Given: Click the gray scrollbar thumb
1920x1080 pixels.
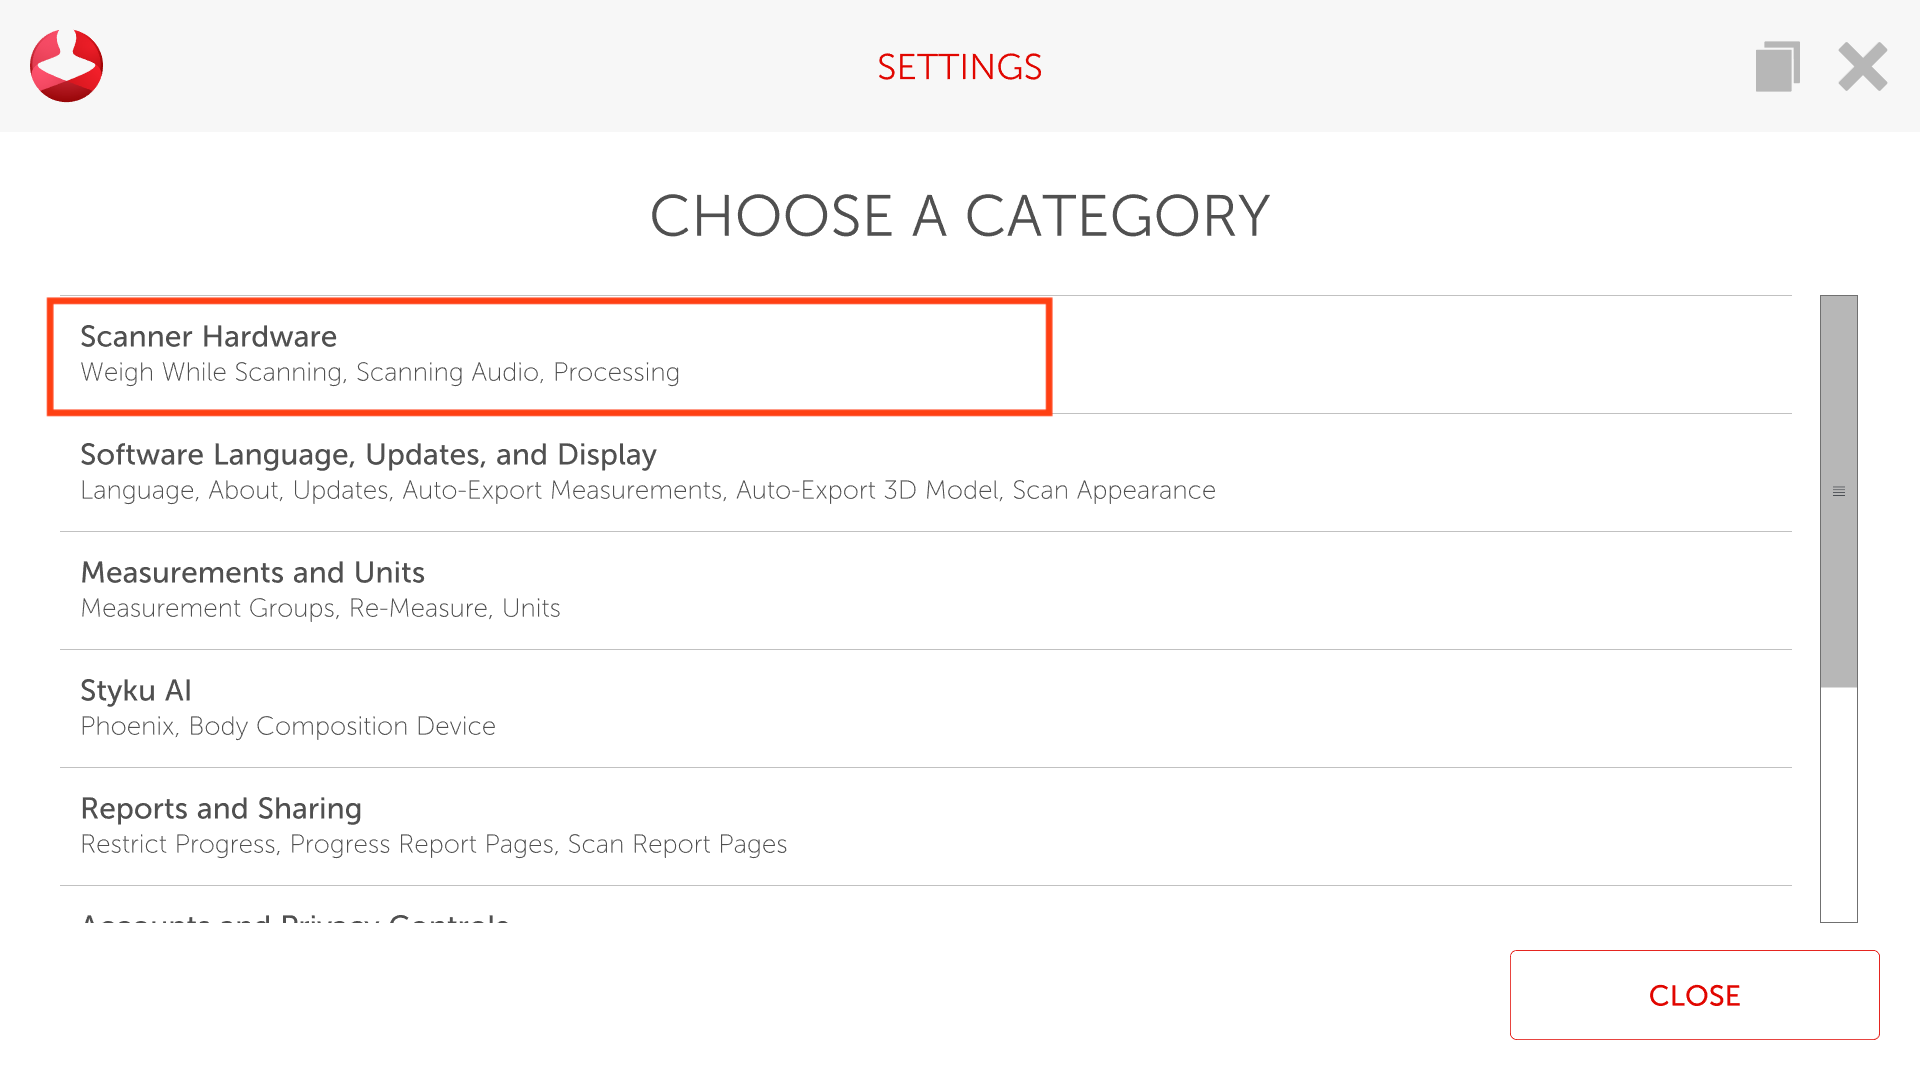Looking at the screenshot, I should click(x=1838, y=400).
